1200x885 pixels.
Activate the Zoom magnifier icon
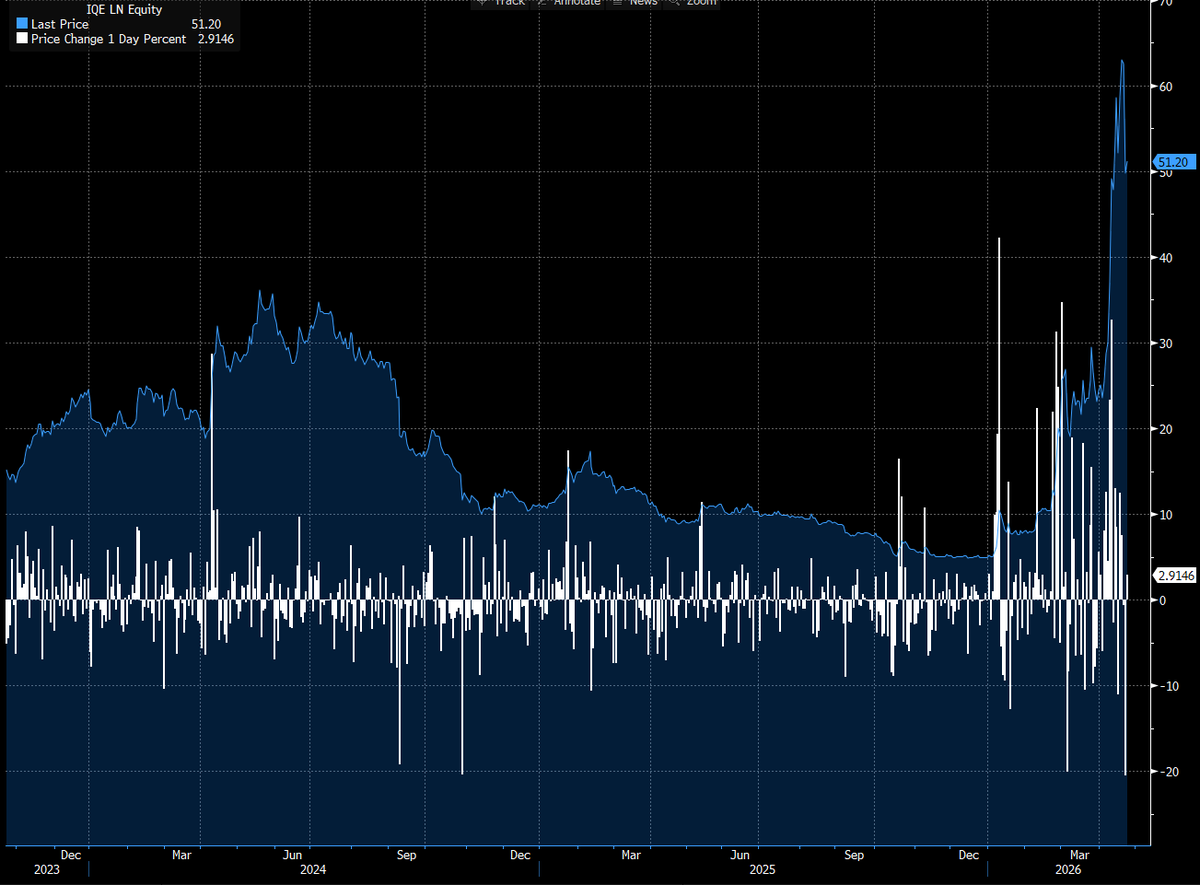click(676, 3)
